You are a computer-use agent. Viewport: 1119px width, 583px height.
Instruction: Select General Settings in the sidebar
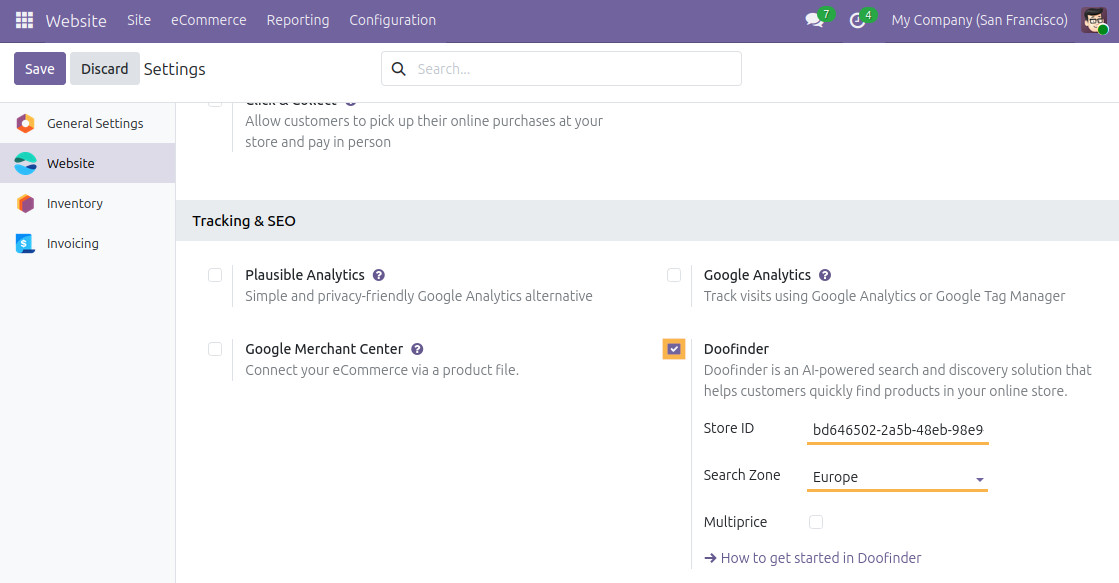(x=87, y=123)
